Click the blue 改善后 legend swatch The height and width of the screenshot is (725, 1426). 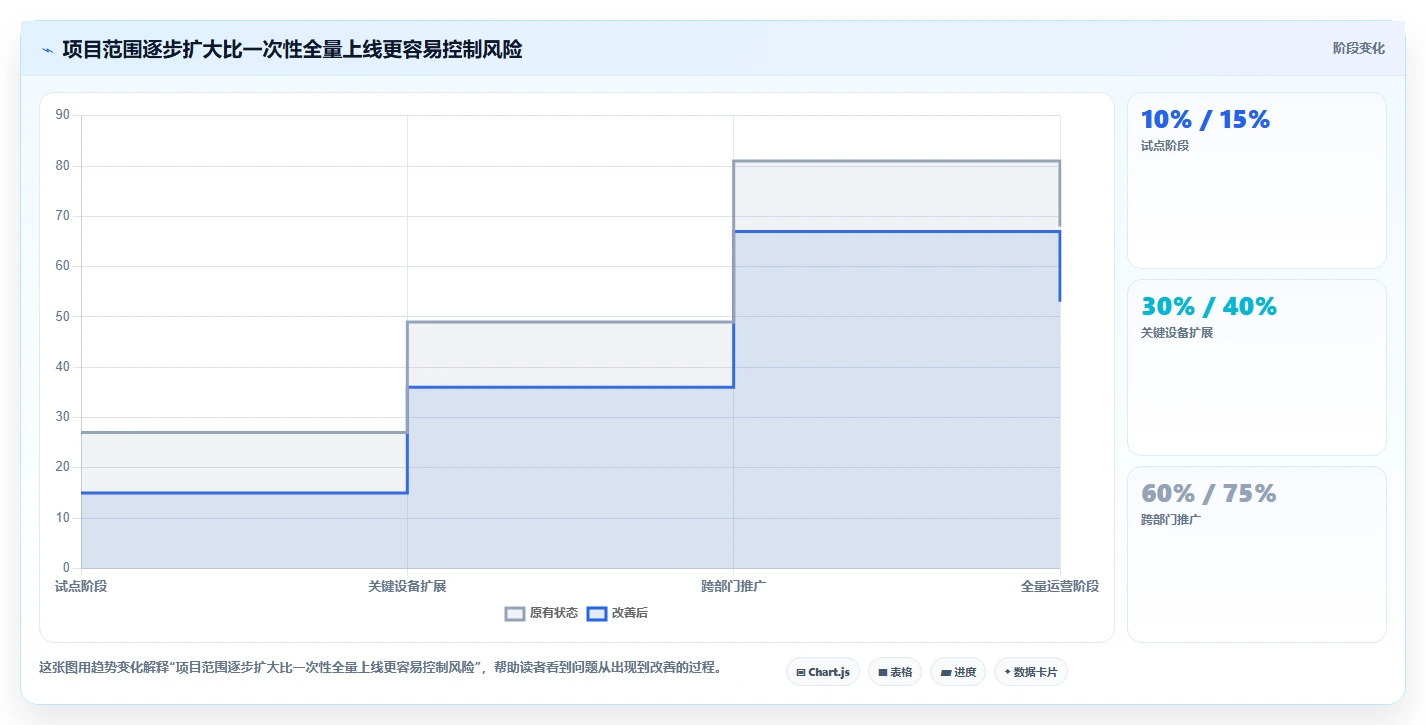coord(596,613)
